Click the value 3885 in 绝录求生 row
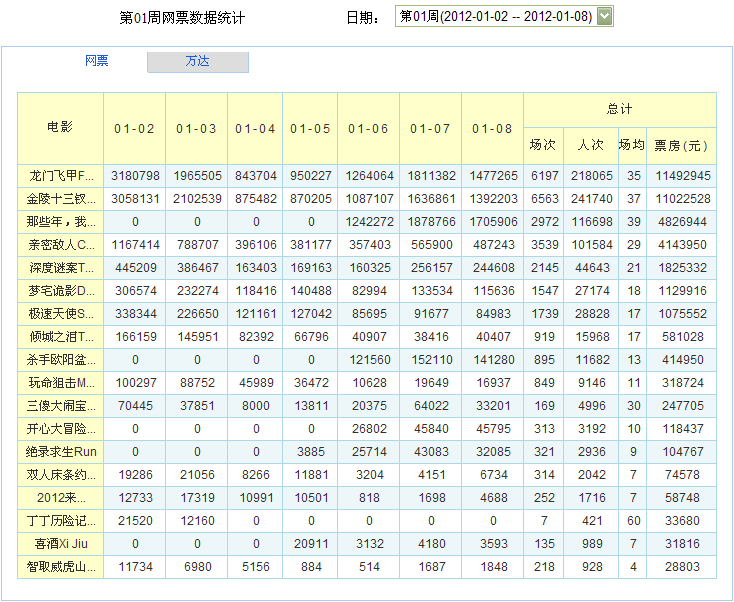 pos(311,452)
